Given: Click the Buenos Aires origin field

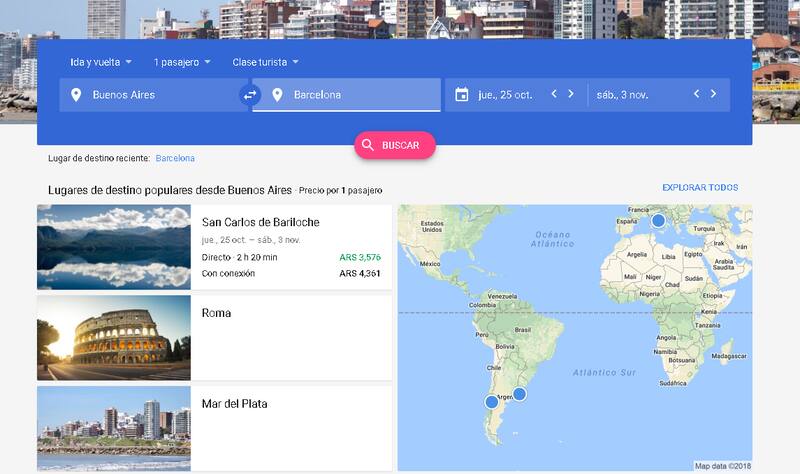Looking at the screenshot, I should (x=160, y=95).
